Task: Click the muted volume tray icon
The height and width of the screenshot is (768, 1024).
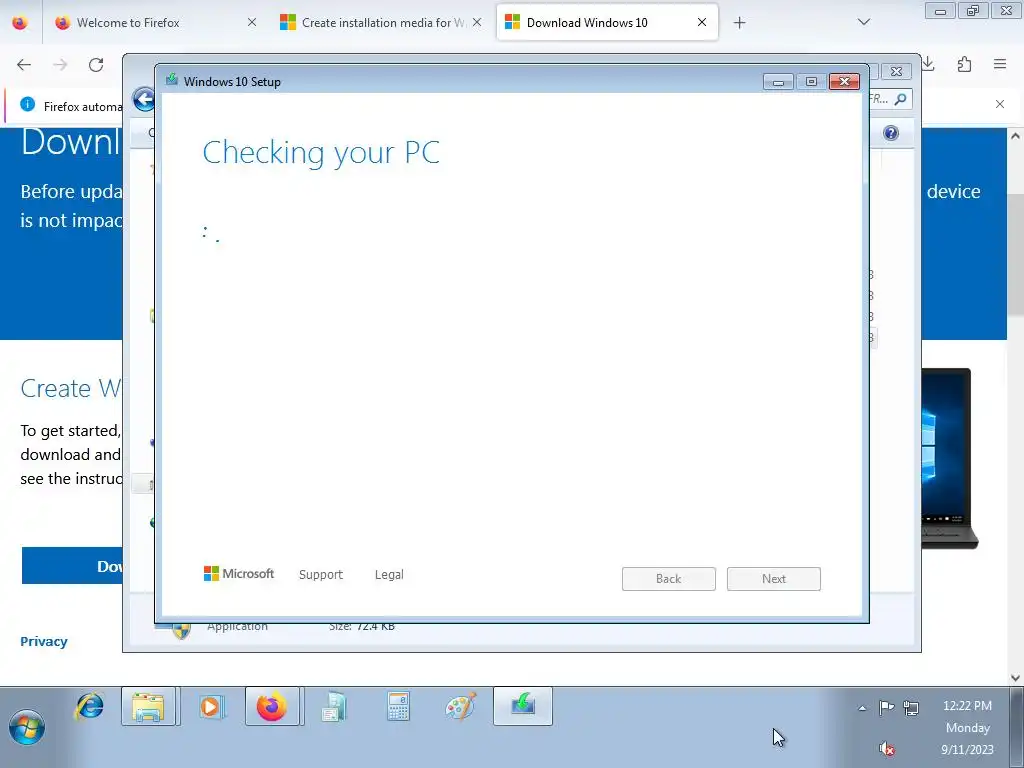Action: tap(886, 748)
